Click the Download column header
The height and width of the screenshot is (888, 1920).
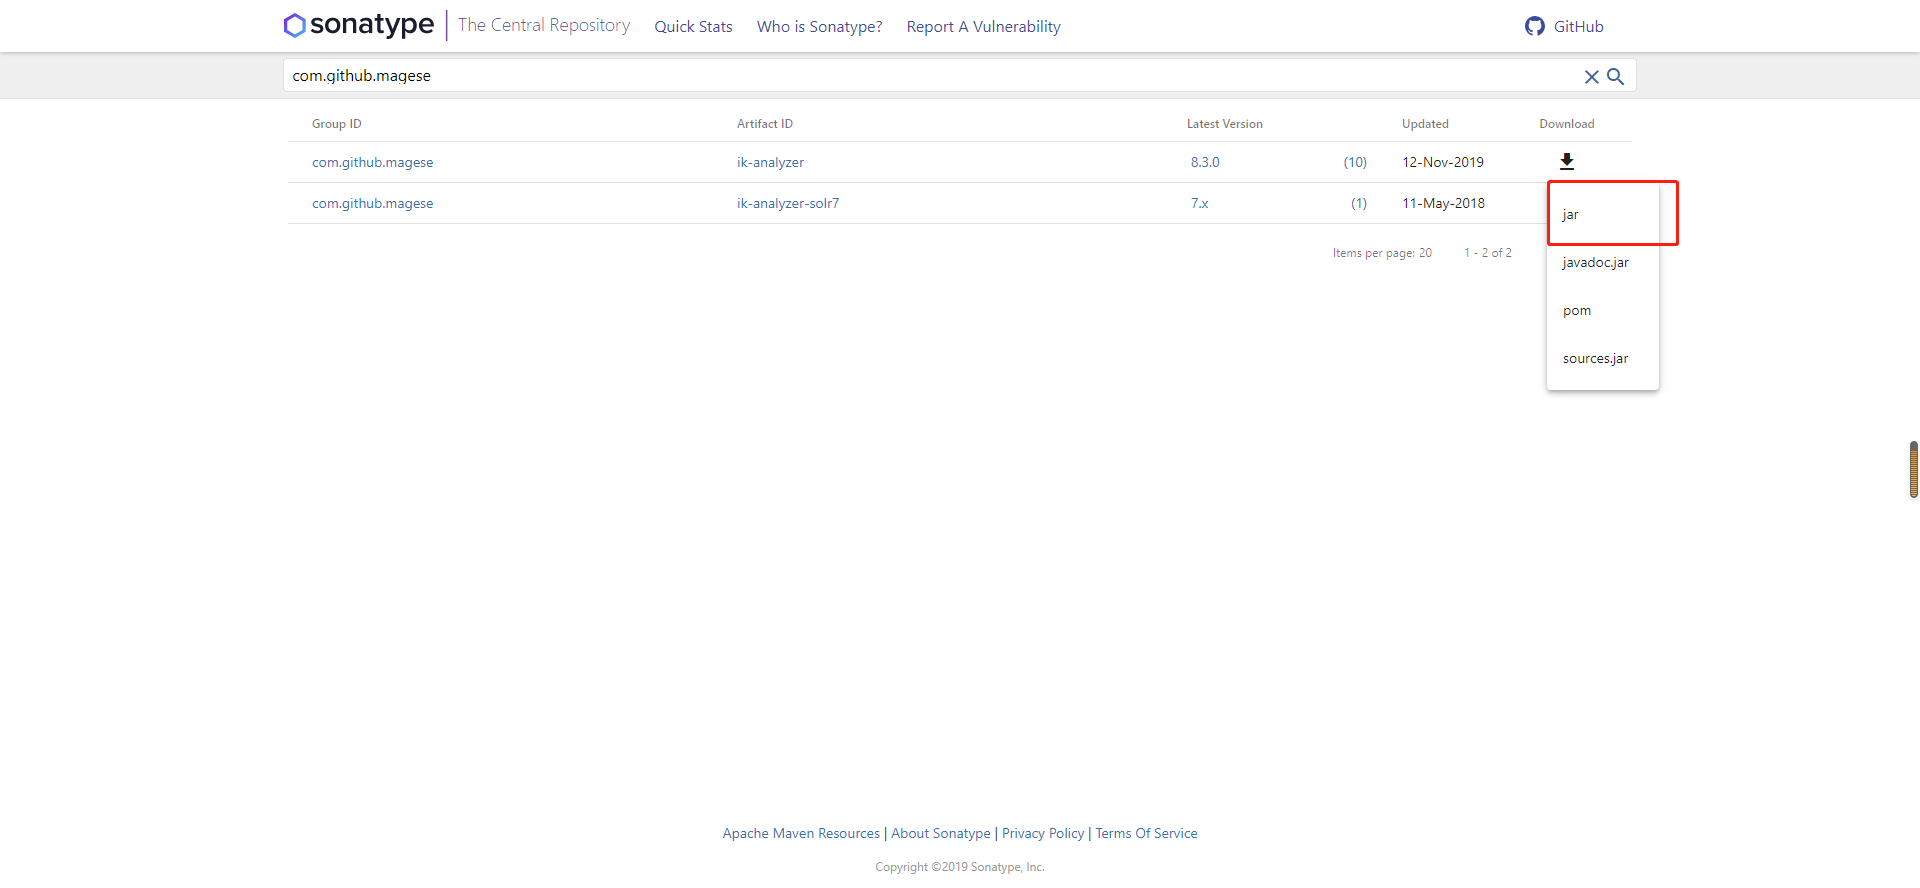[x=1566, y=124]
